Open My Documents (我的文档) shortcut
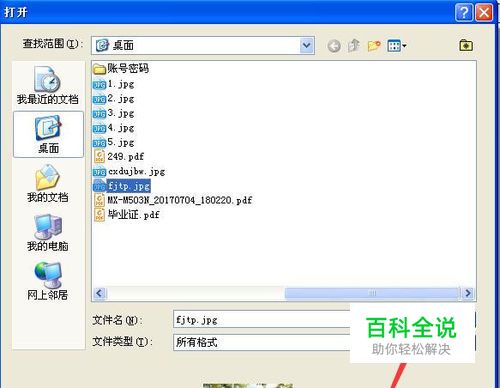Image resolution: width=500 pixels, height=388 pixels. click(x=48, y=183)
